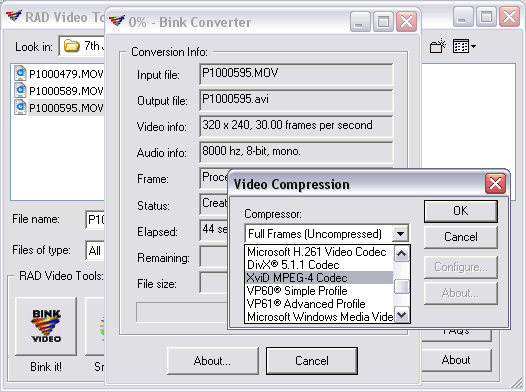Click the codec list scrollbar thumb
Screen dimensions: 526x392
[x=402, y=287]
